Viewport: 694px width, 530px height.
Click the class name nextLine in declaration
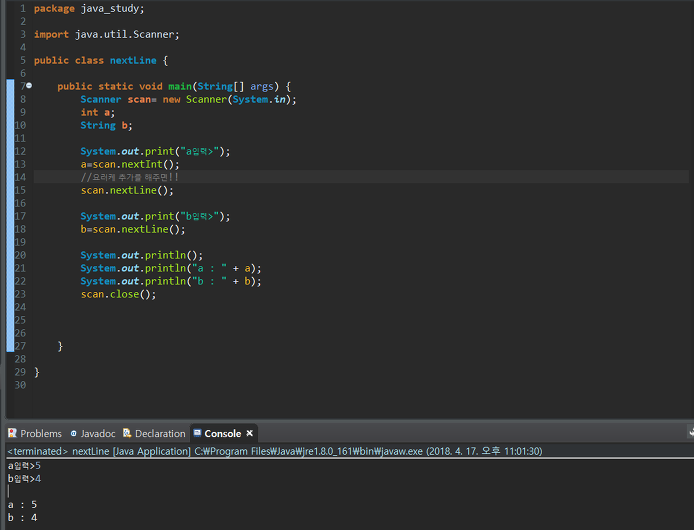(x=133, y=61)
